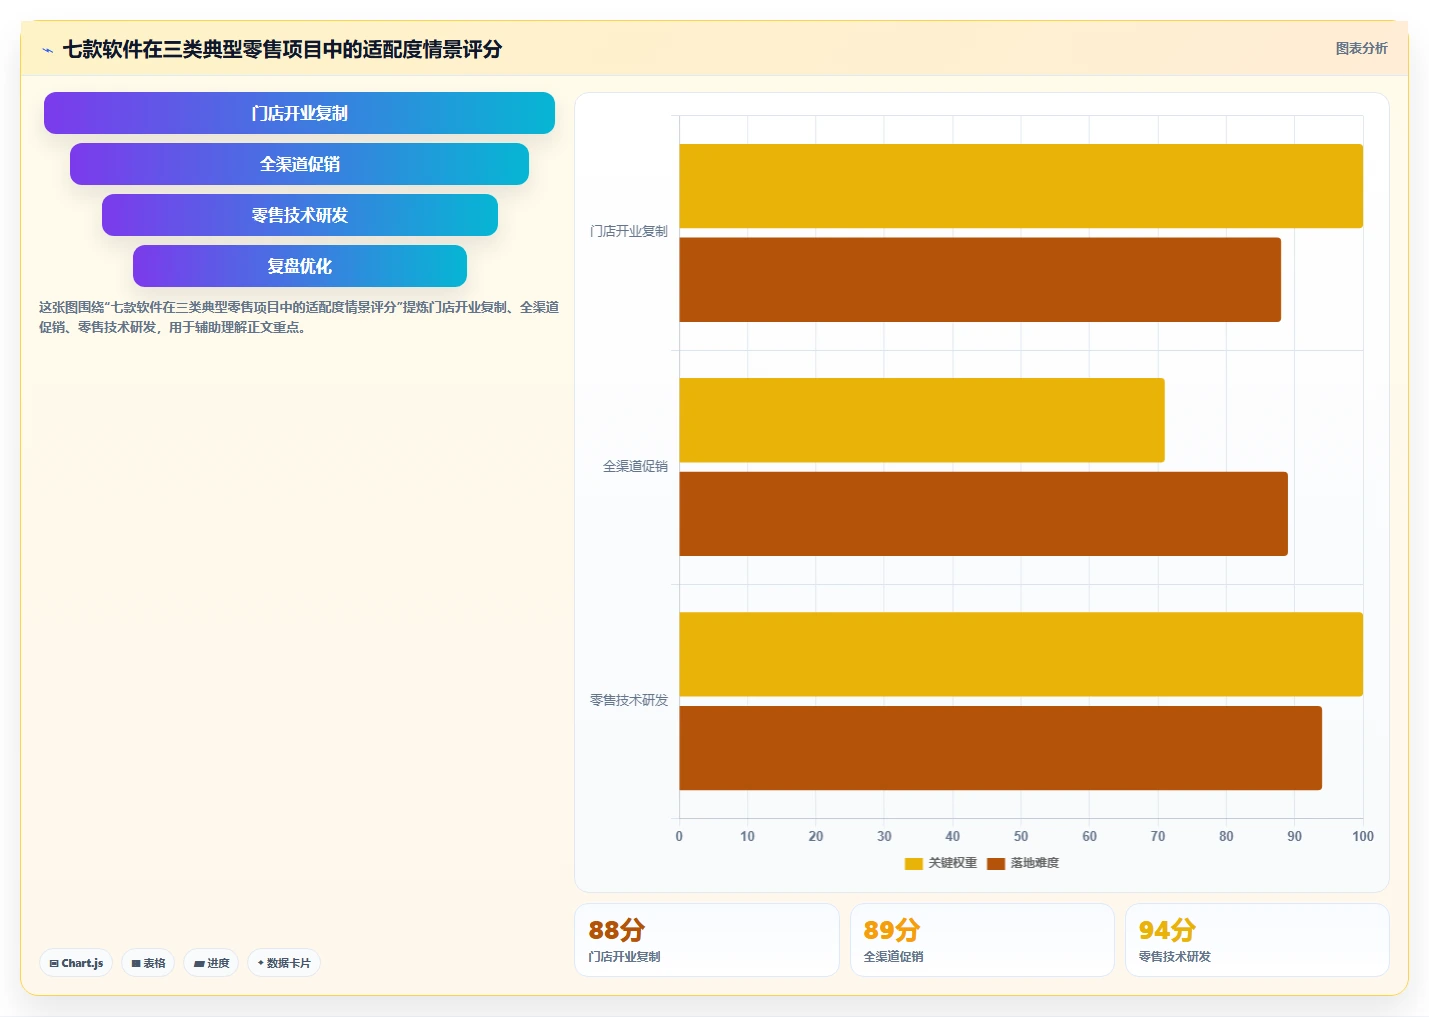1429x1017 pixels.
Task: Select the 数据卡片 tag chip
Action: tap(284, 963)
